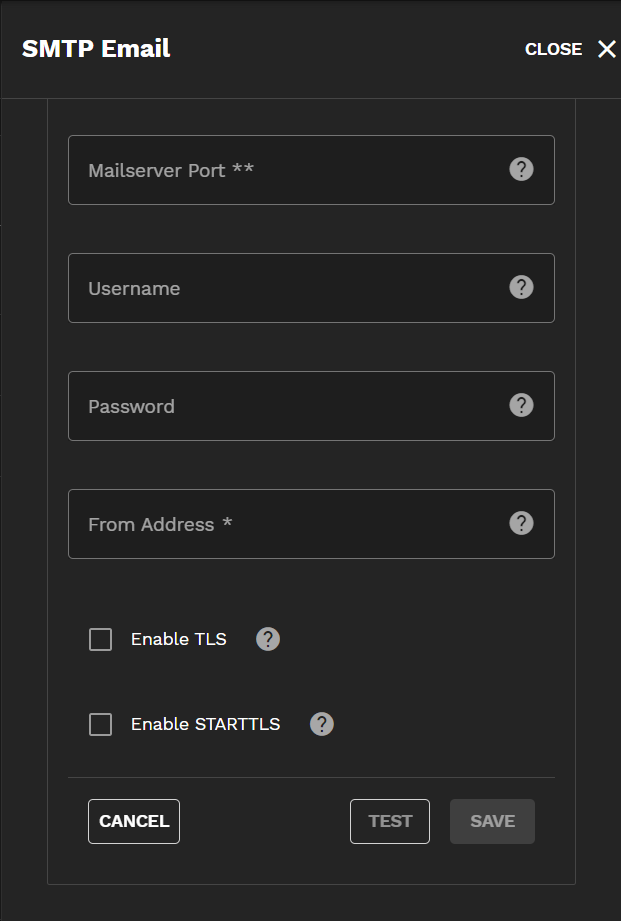621x921 pixels.
Task: Click the disabled SAVE button
Action: [492, 821]
